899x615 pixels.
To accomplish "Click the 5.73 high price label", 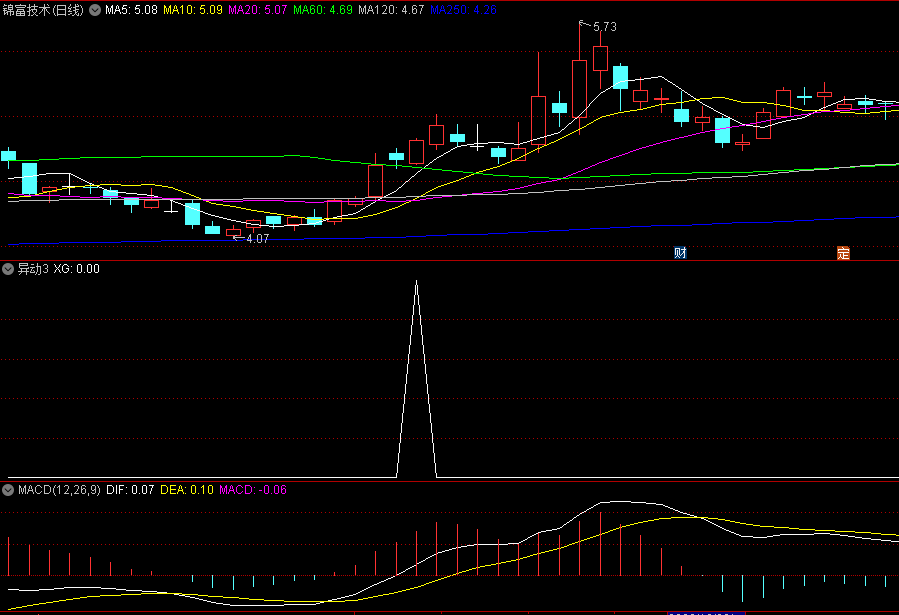I will point(605,27).
